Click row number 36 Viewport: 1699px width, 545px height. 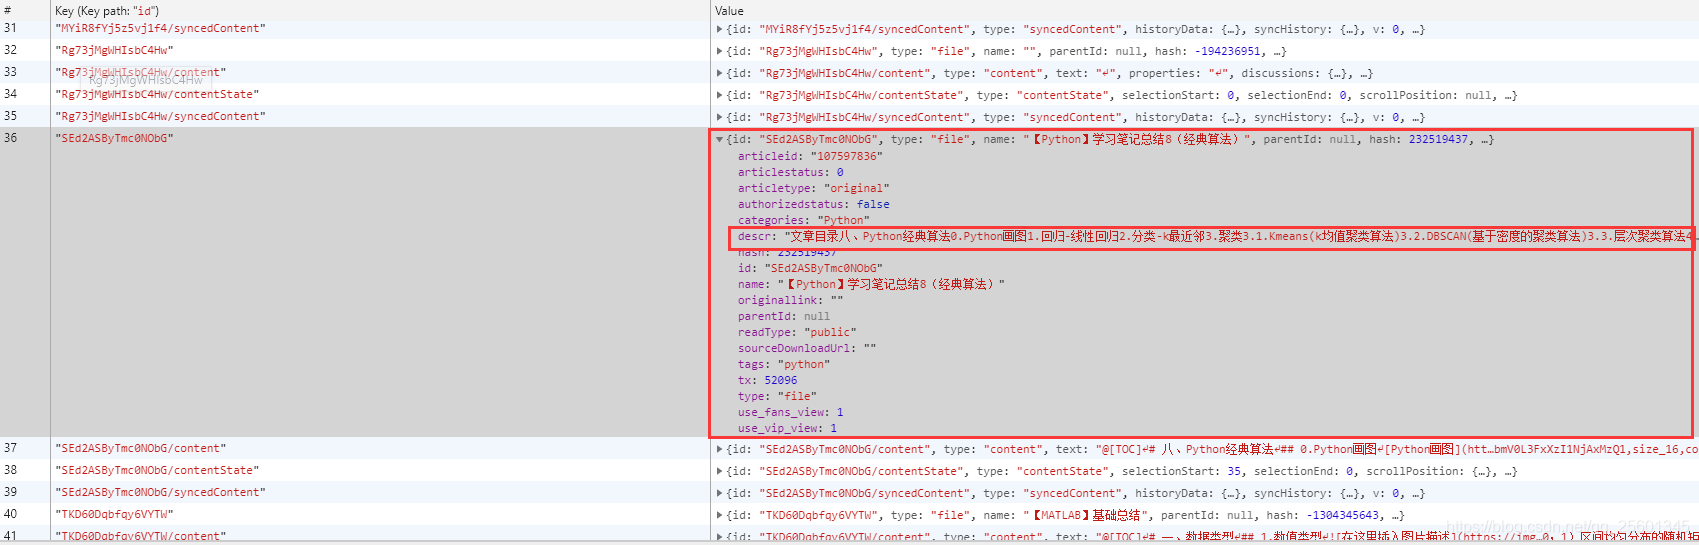[10, 138]
